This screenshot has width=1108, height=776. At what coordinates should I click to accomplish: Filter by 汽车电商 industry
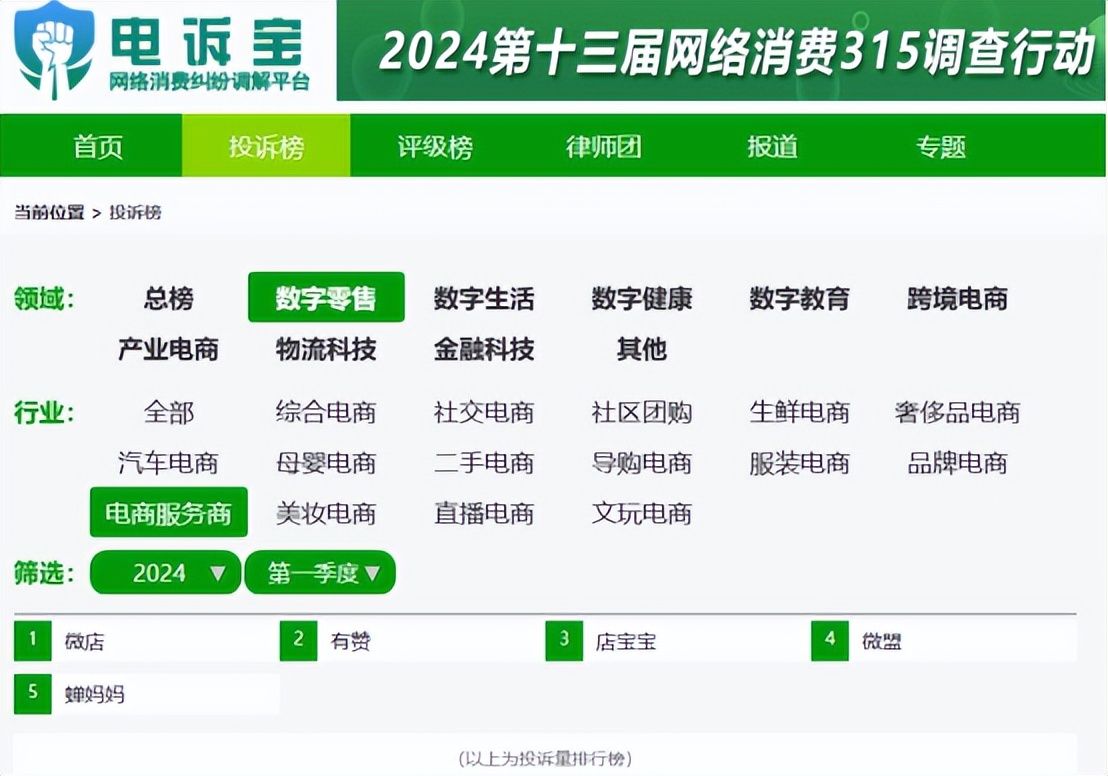pyautogui.click(x=168, y=462)
